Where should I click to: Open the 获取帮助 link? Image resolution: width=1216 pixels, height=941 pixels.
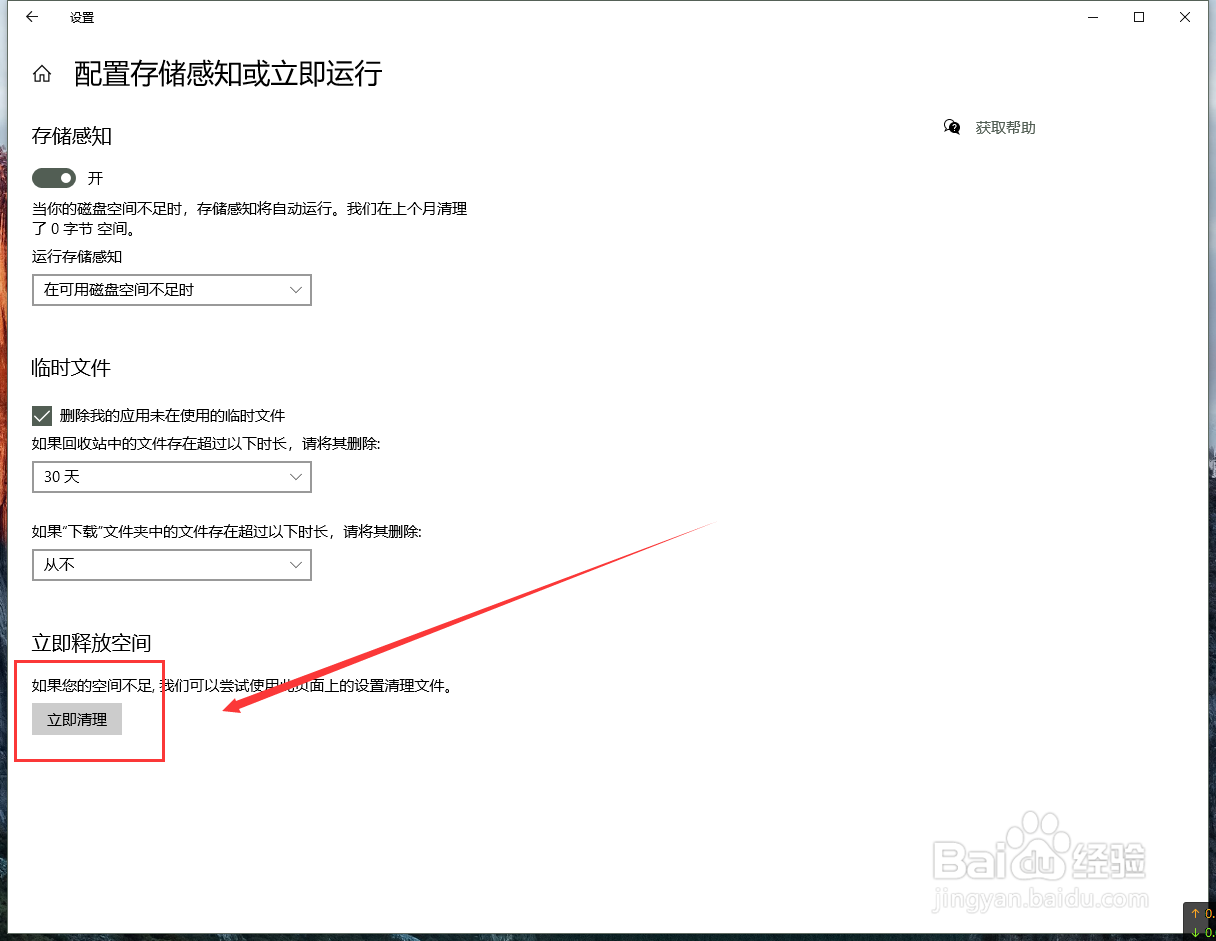point(1005,127)
